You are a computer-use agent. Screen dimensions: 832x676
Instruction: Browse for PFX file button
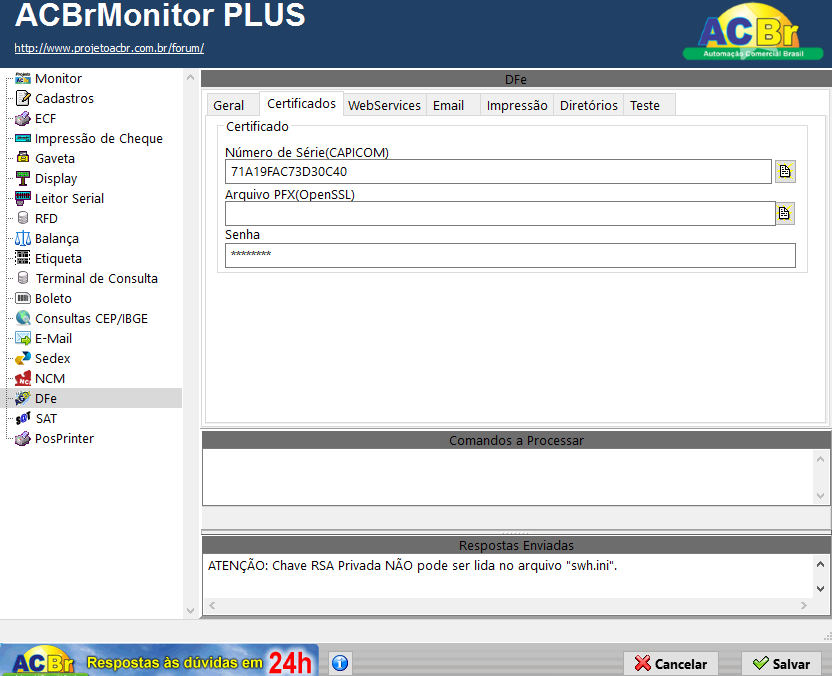(785, 213)
